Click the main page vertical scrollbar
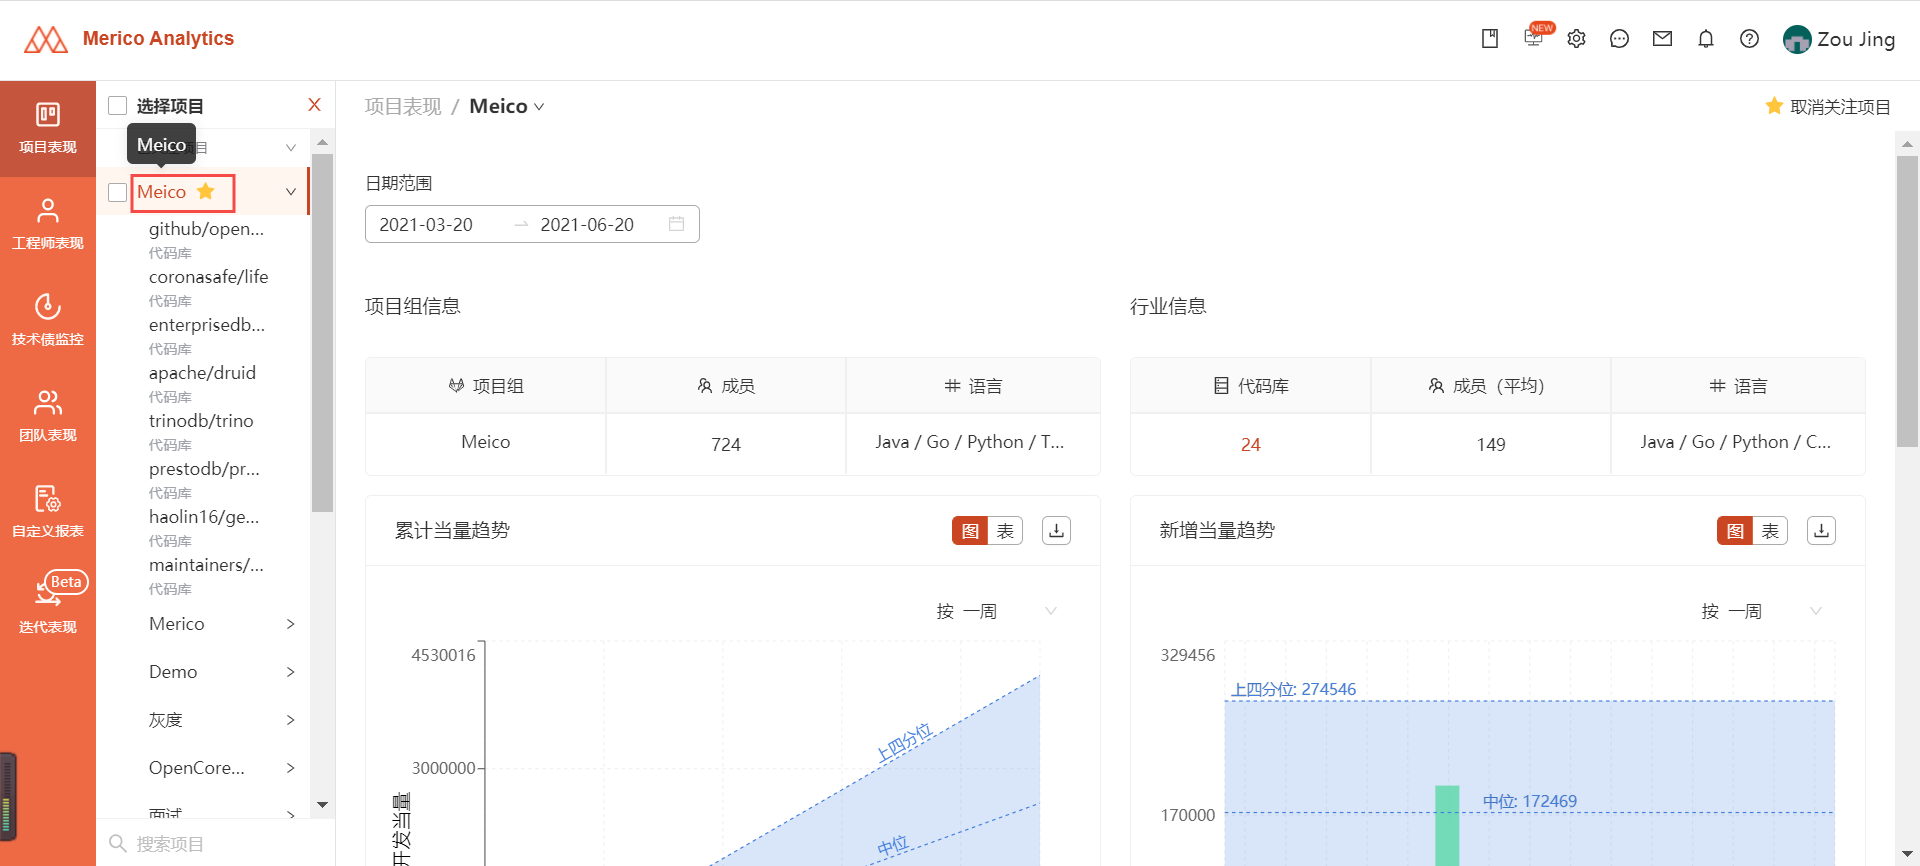Screen dimensions: 1920x866 [1908, 300]
